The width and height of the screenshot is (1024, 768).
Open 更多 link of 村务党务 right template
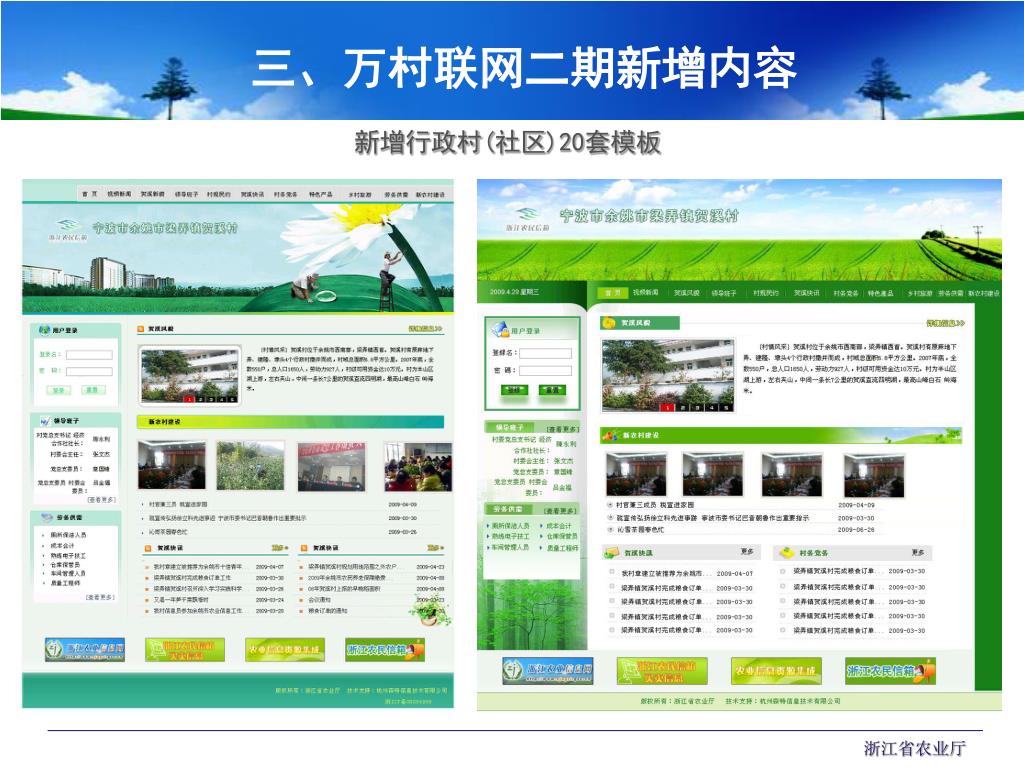(x=918, y=552)
